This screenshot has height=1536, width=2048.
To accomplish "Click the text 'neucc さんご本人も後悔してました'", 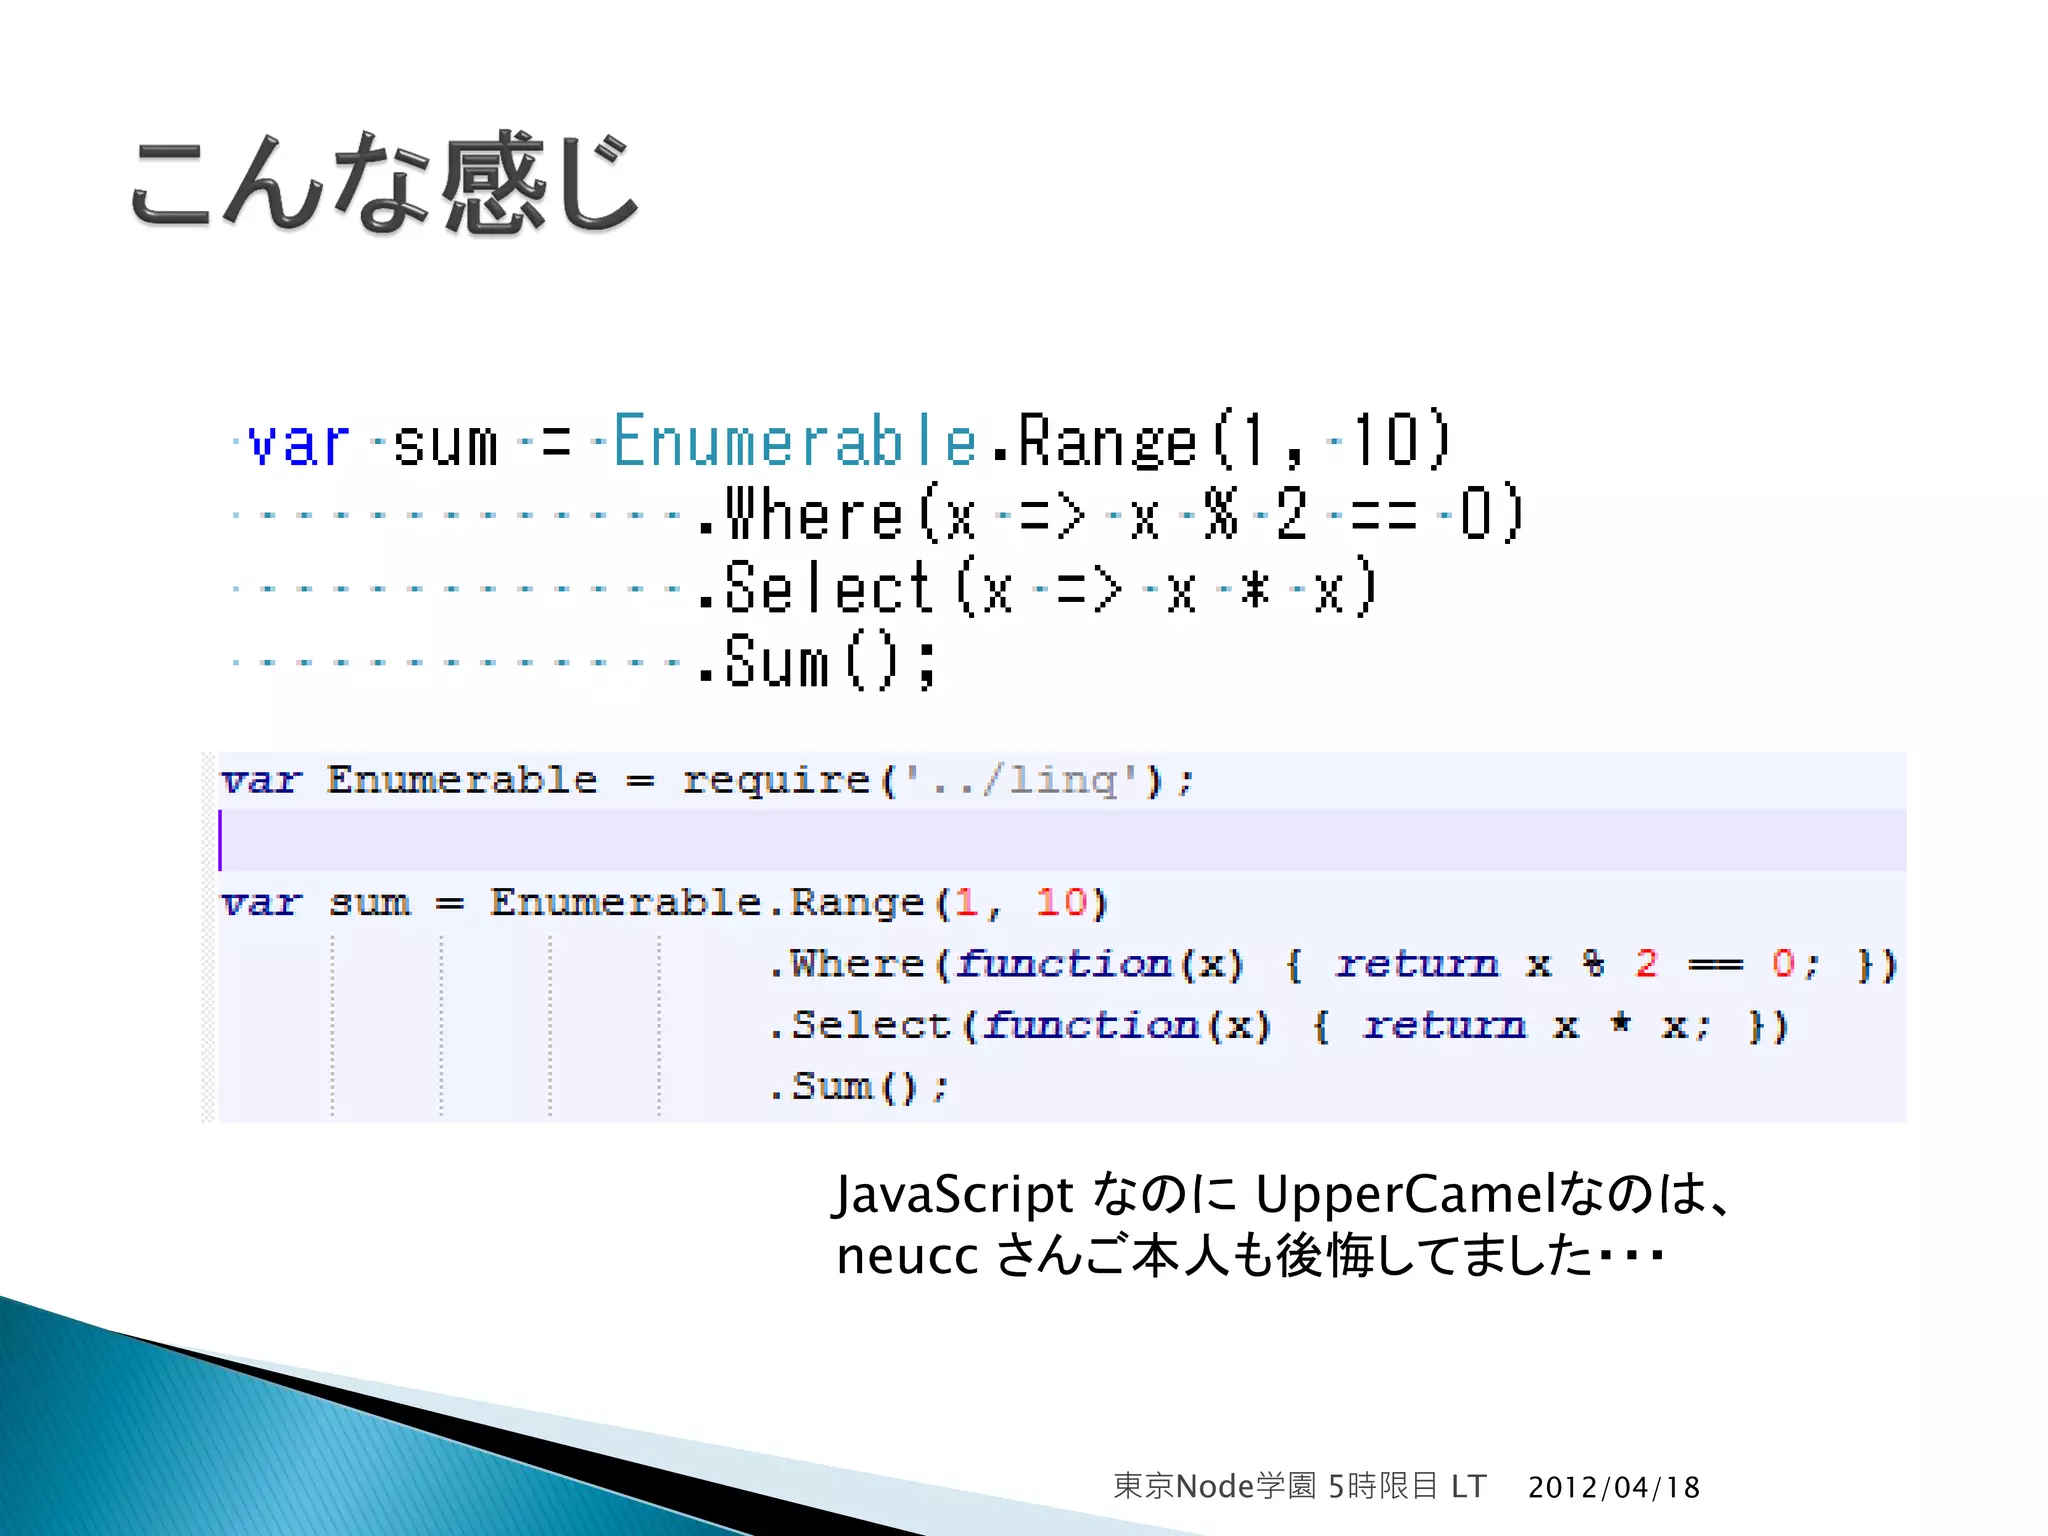I will point(1215,1256).
